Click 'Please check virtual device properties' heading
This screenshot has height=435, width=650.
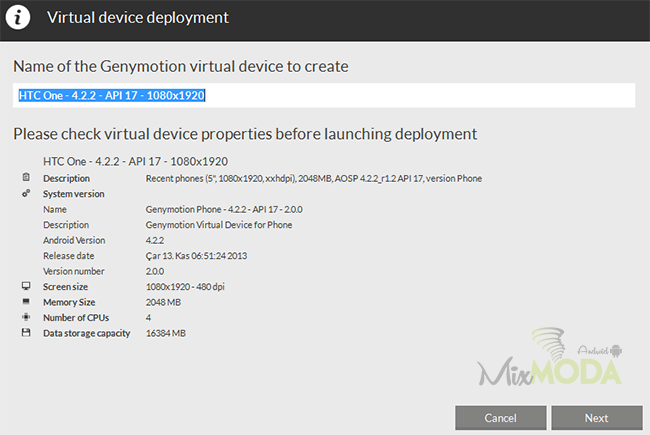coord(245,134)
